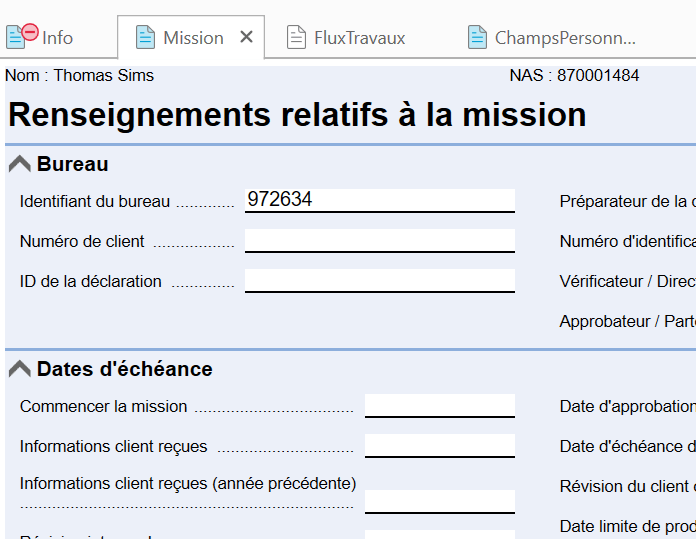Click the red error badge on Info
The width and height of the screenshot is (696, 539).
(30, 32)
